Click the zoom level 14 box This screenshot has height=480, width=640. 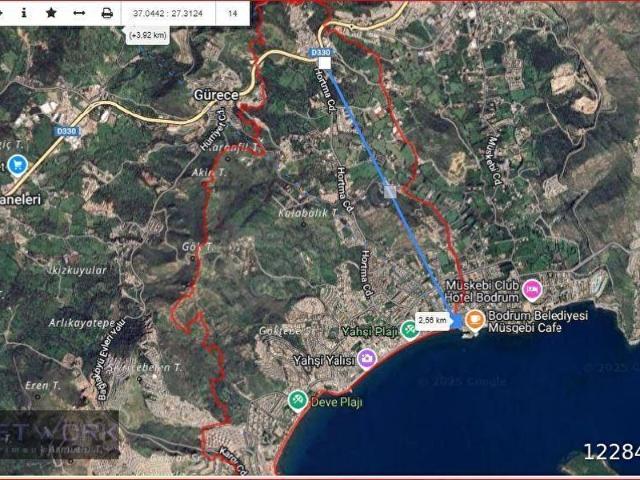click(x=232, y=13)
